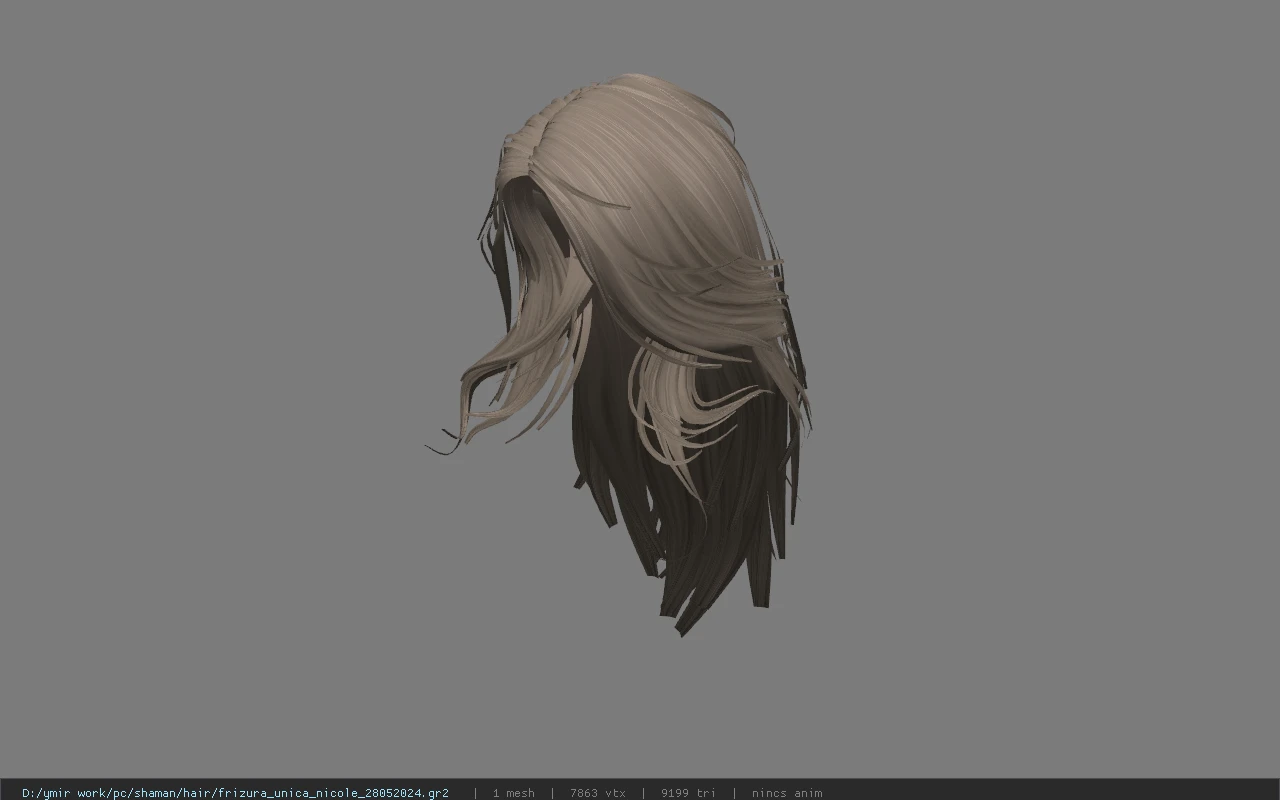1280x800 pixels.
Task: Click the file path frizura_unica_nicole_28052024.gr2
Action: [x=235, y=793]
